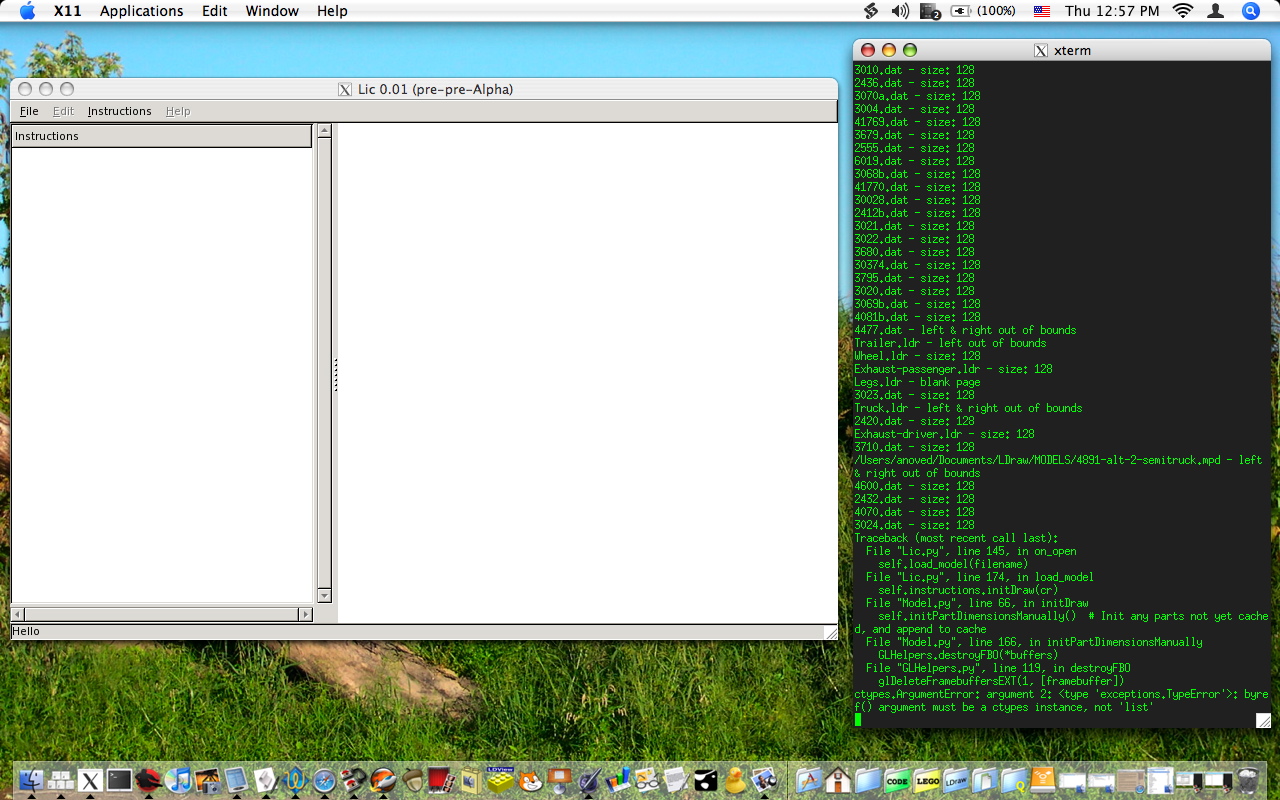This screenshot has height=800, width=1280.
Task: Open the File menu in Lic
Action: 29,111
